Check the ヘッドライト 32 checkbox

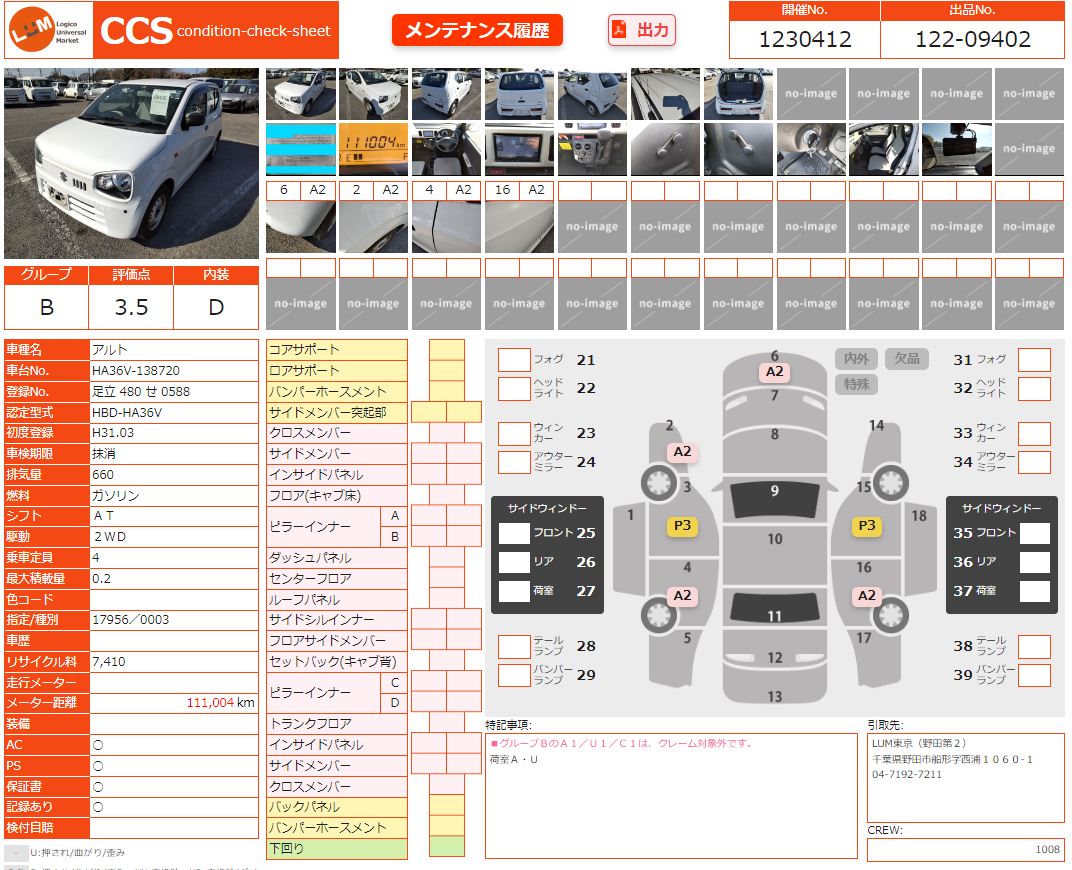tap(1034, 388)
